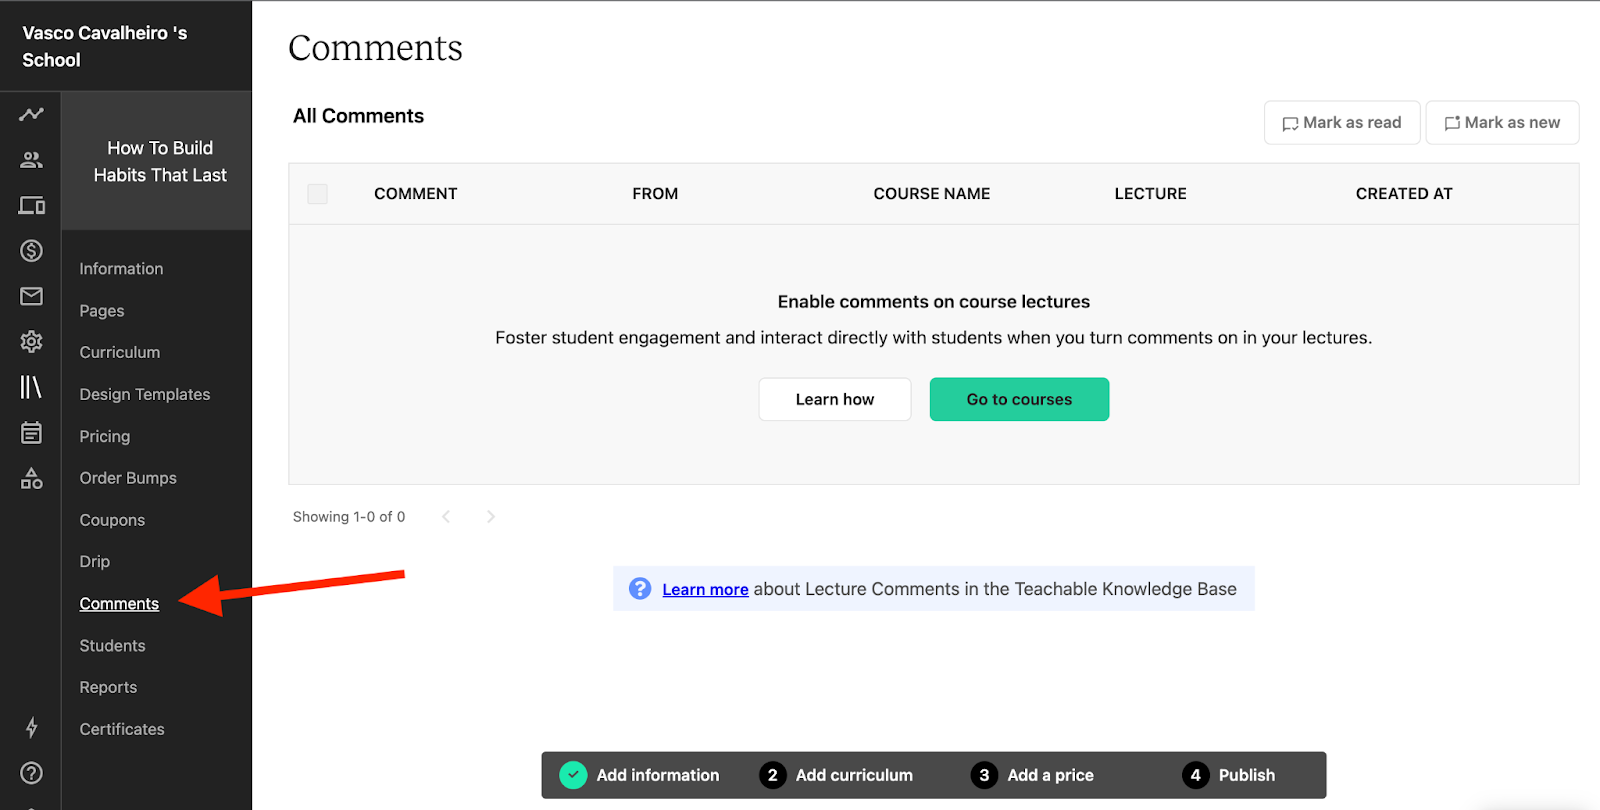The height and width of the screenshot is (810, 1600).
Task: Click the Add curriculum step
Action: tap(854, 775)
